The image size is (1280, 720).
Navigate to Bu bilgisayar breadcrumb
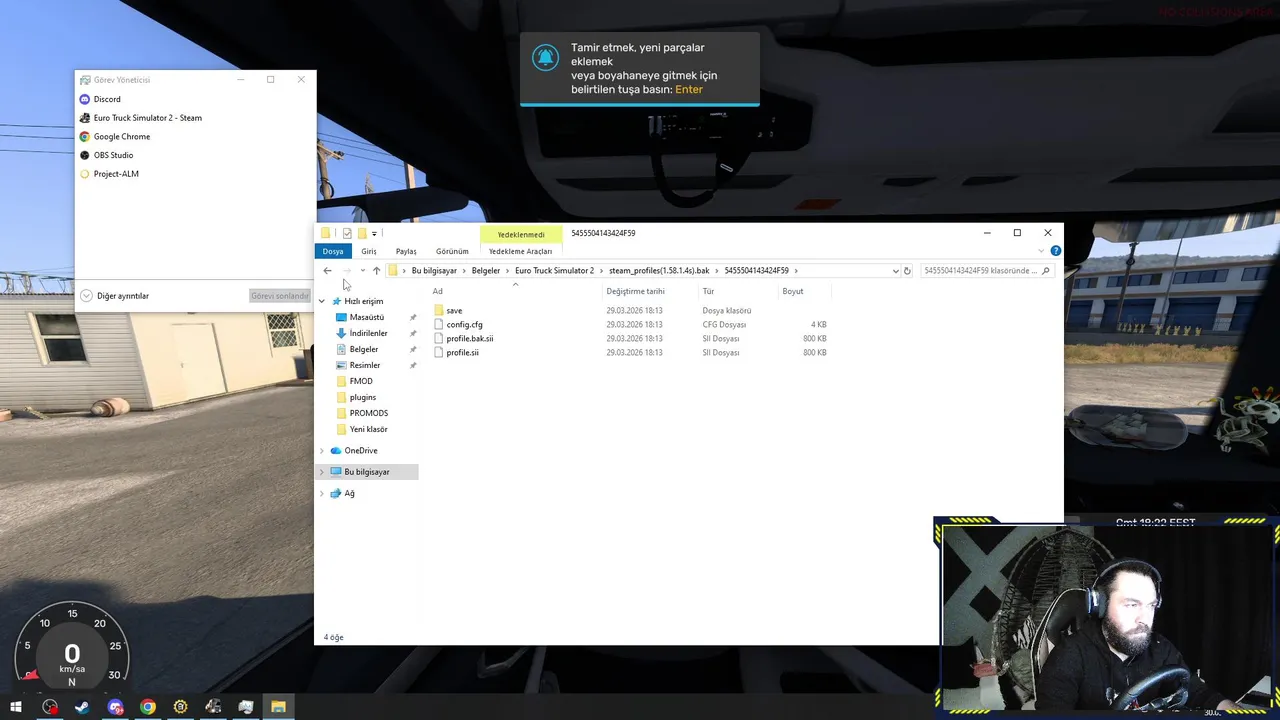pos(434,271)
